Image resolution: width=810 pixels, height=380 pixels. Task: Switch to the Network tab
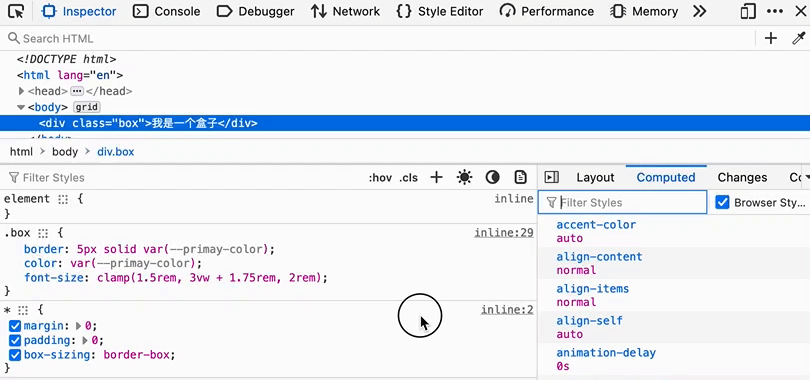point(345,11)
